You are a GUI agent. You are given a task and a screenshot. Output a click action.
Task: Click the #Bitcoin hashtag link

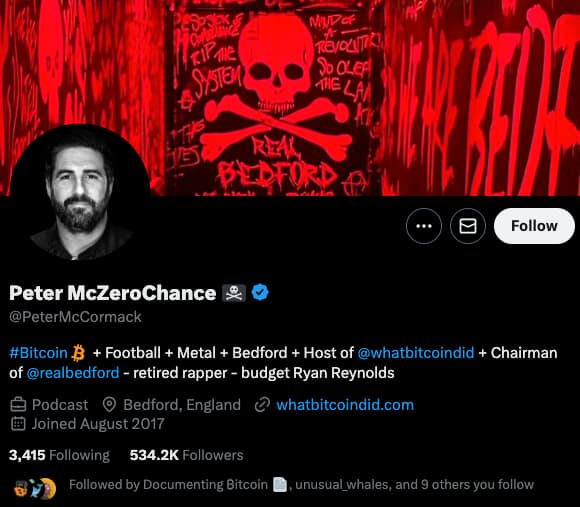click(x=38, y=353)
